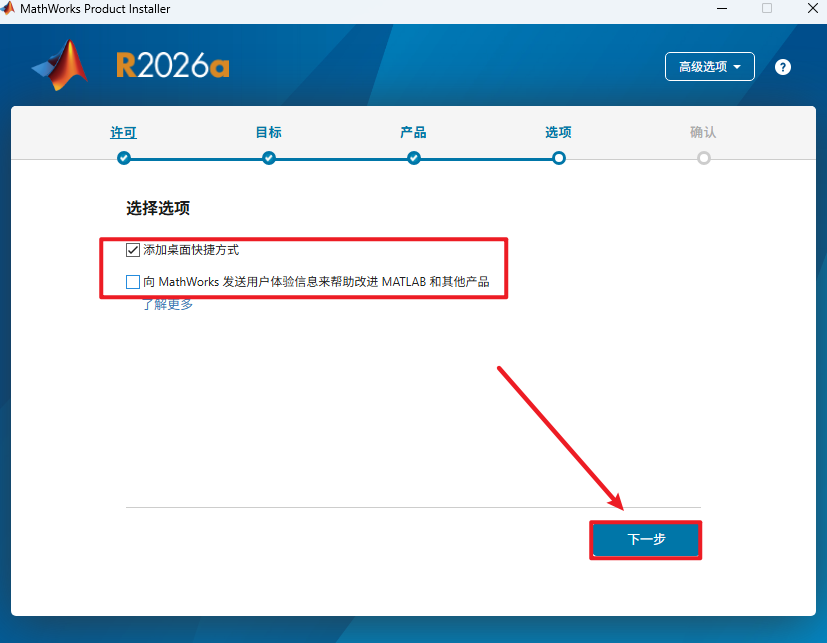The image size is (827, 643).
Task: Click the current 选项 step circle marker
Action: (x=559, y=158)
